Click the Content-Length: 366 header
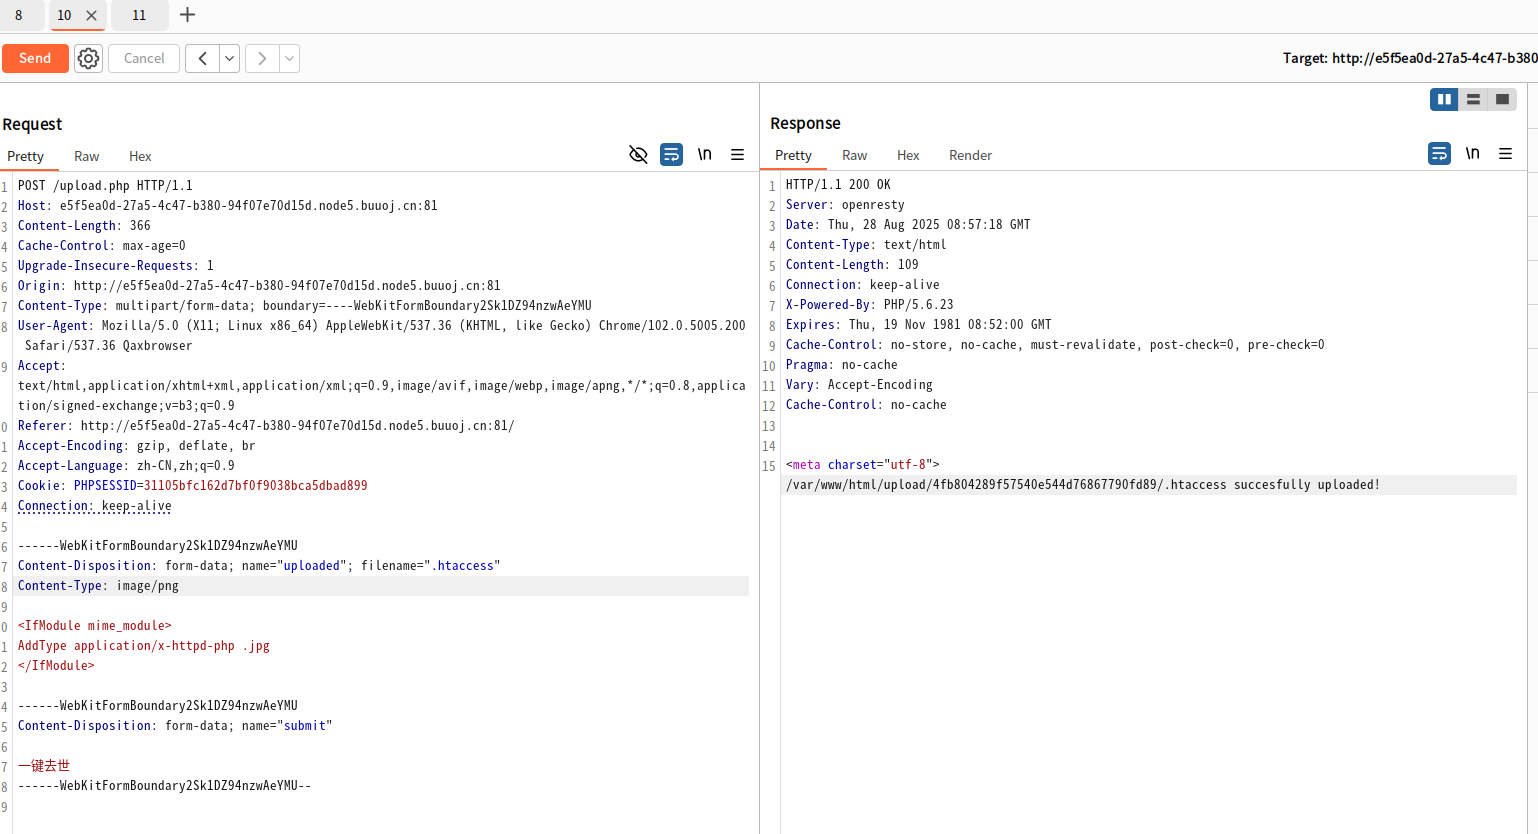Screen dimensions: 1538x834 [84, 226]
